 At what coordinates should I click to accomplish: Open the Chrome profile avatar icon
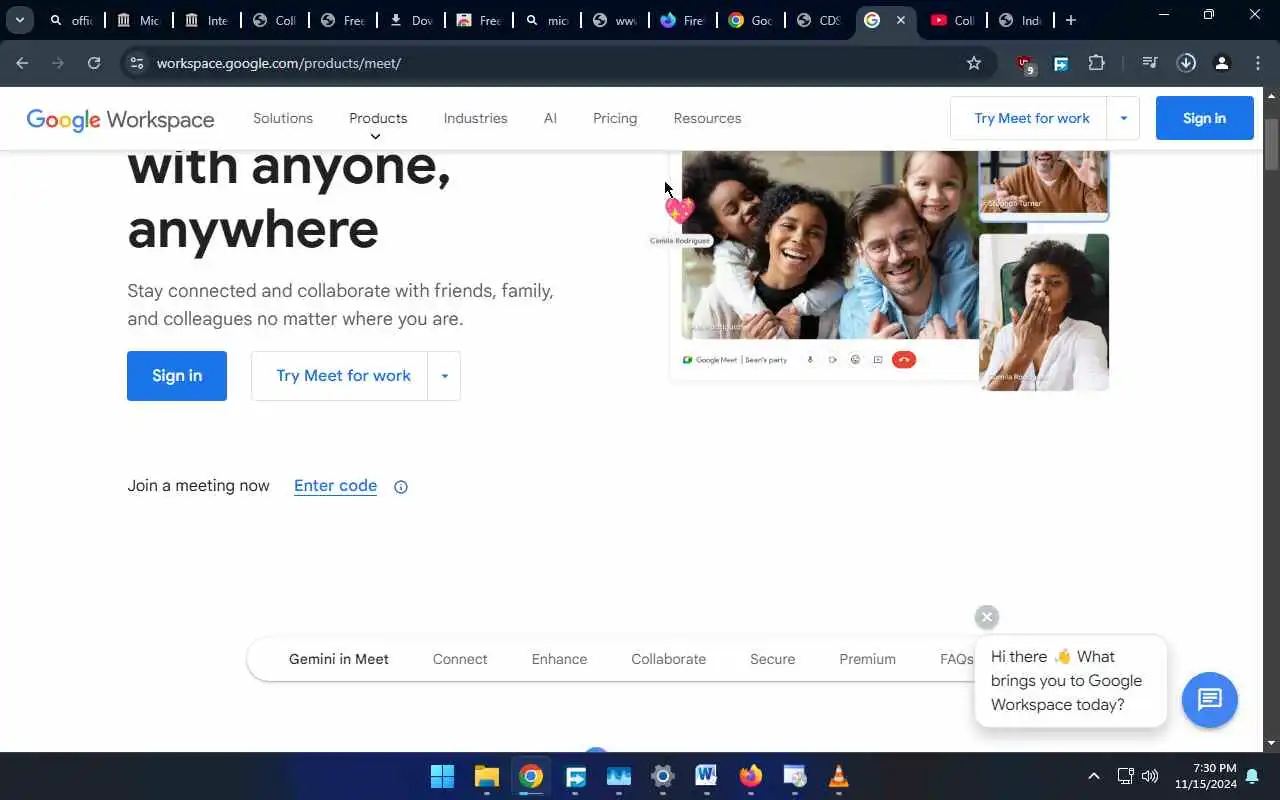[1222, 63]
